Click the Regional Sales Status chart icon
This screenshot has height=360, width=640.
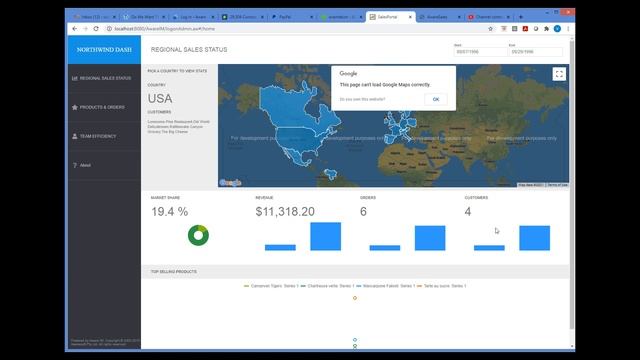click(75, 78)
